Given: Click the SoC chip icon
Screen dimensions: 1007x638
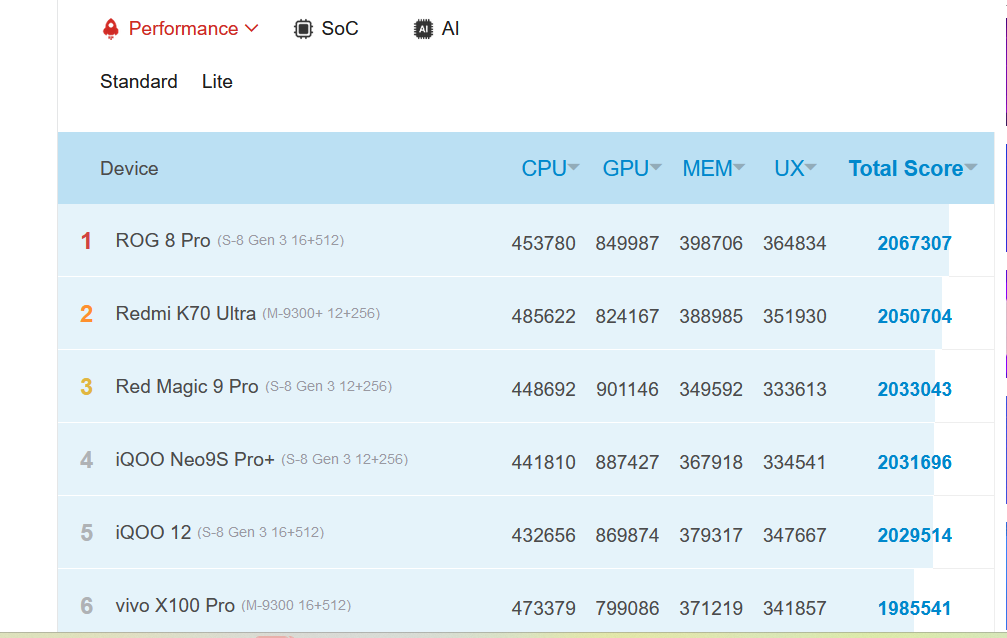Looking at the screenshot, I should pos(303,29).
